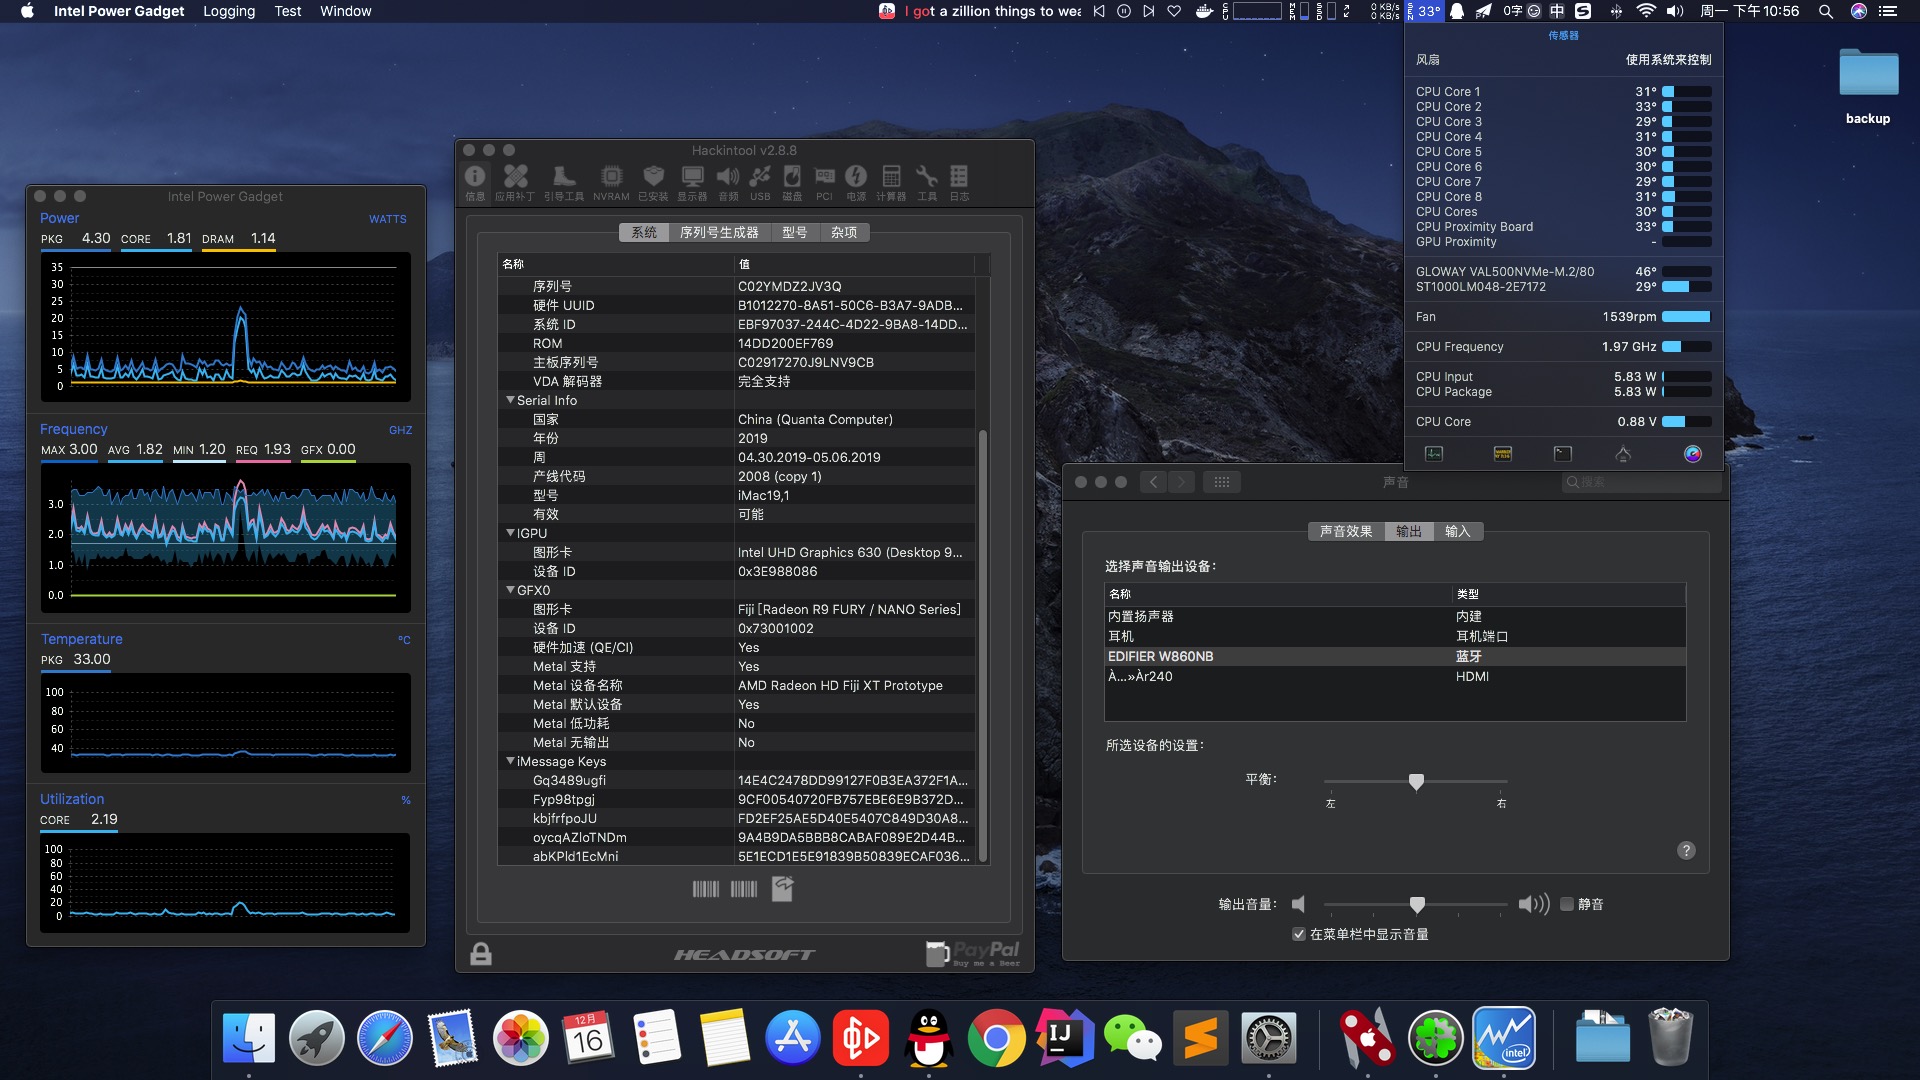Uncheck 在菜单栏中显示音量 checkbox
This screenshot has height=1080, width=1920.
(1298, 934)
